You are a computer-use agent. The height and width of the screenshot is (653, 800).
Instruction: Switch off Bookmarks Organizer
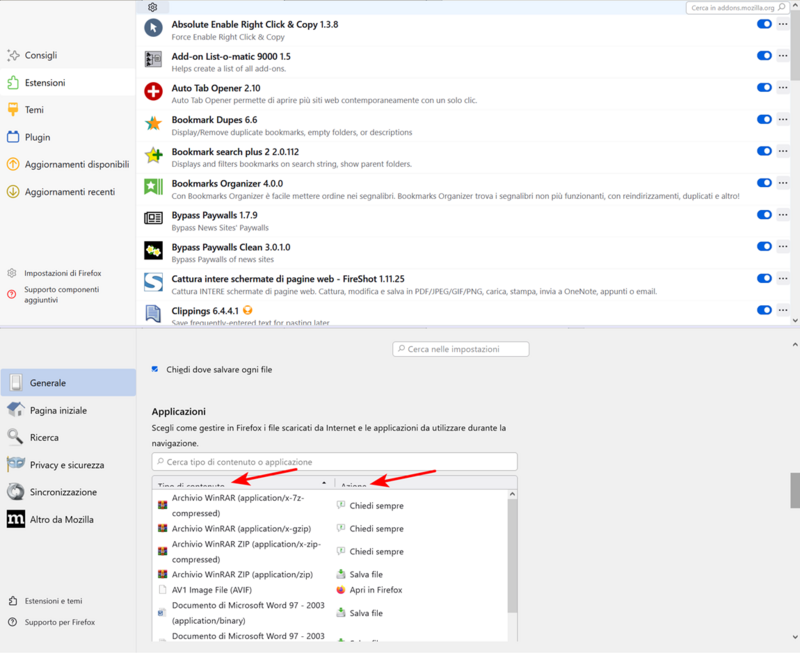(x=764, y=183)
